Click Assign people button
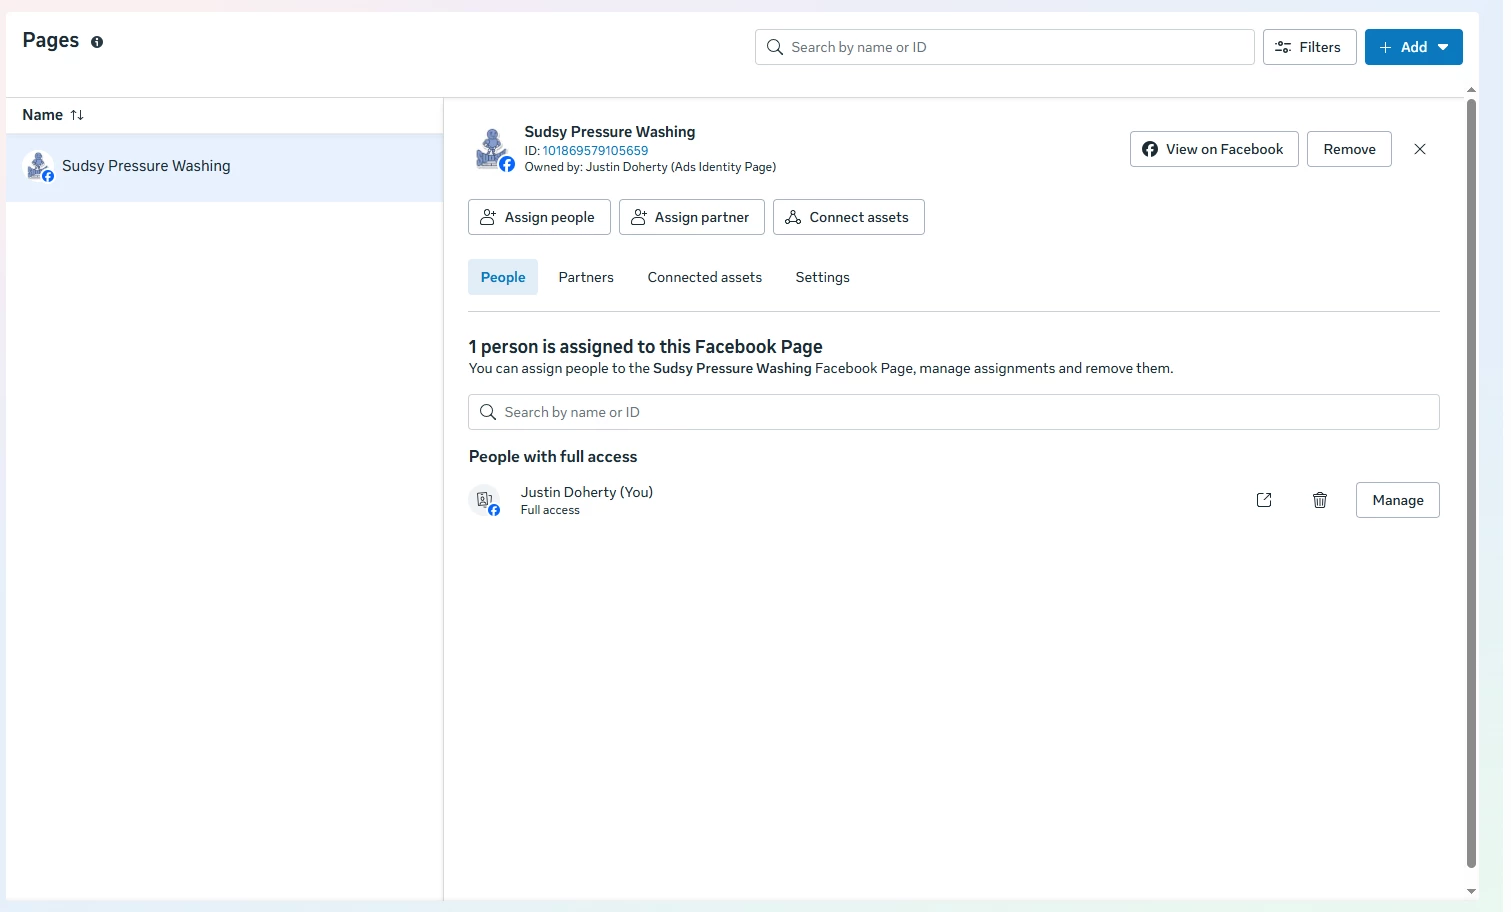This screenshot has width=1511, height=912. click(x=539, y=217)
